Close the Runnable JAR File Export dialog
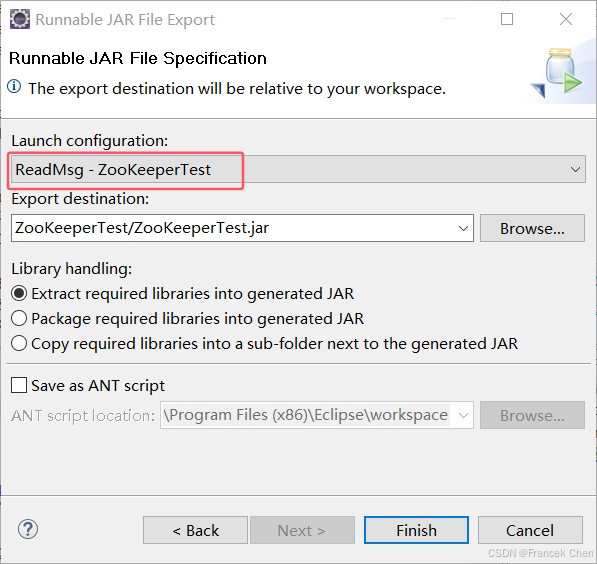This screenshot has height=564, width=597. [566, 19]
